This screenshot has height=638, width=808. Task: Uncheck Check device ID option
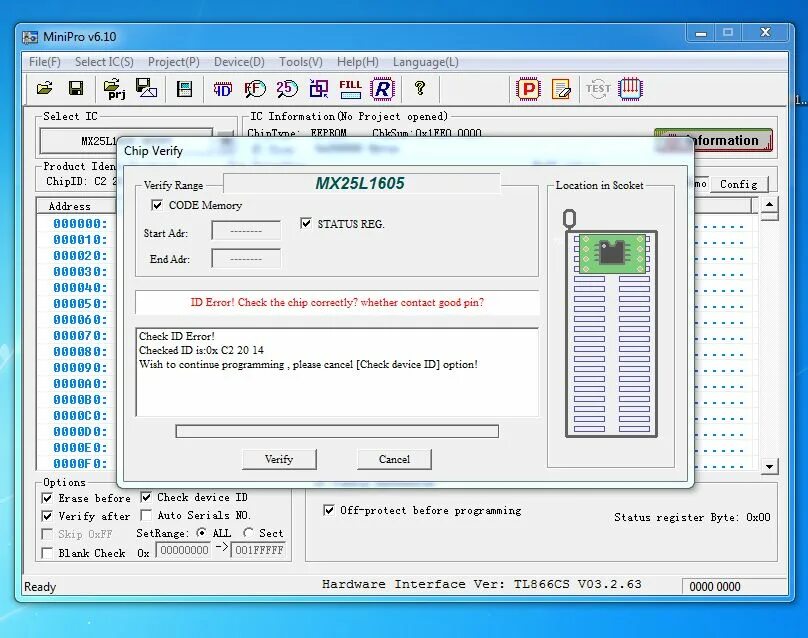point(146,497)
